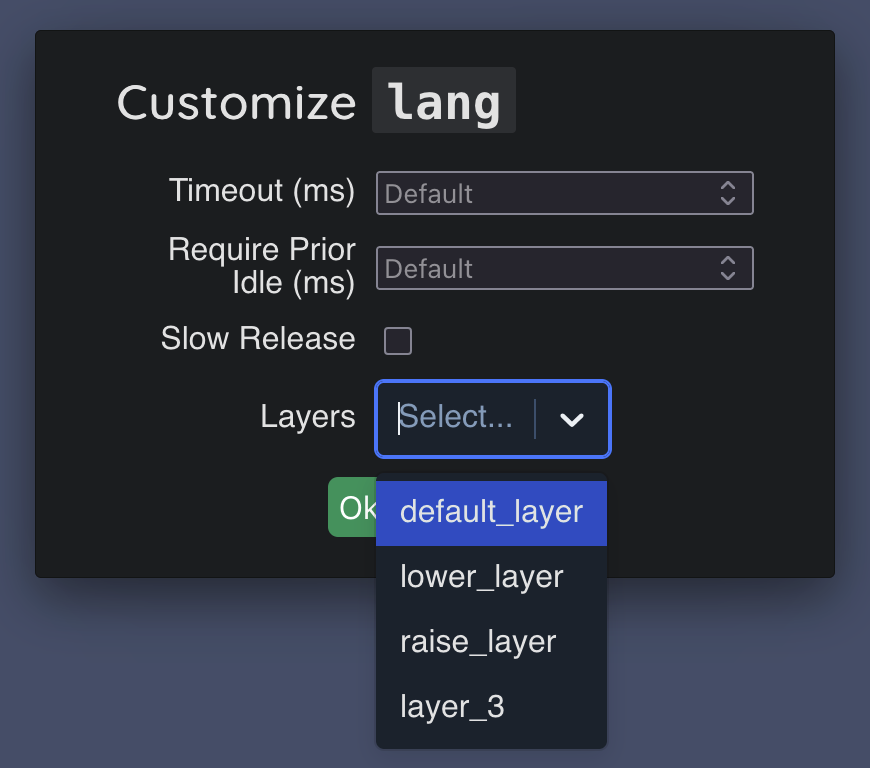The height and width of the screenshot is (768, 870).
Task: Decrement Require Prior Idle using down arrow
Action: point(728,276)
